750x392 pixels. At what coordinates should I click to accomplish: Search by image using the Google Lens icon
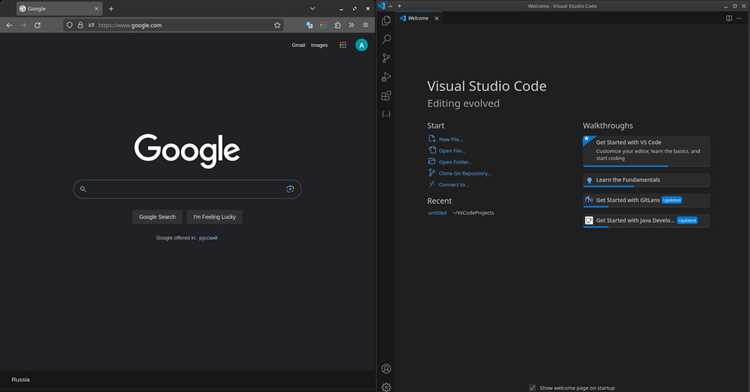pyautogui.click(x=290, y=189)
